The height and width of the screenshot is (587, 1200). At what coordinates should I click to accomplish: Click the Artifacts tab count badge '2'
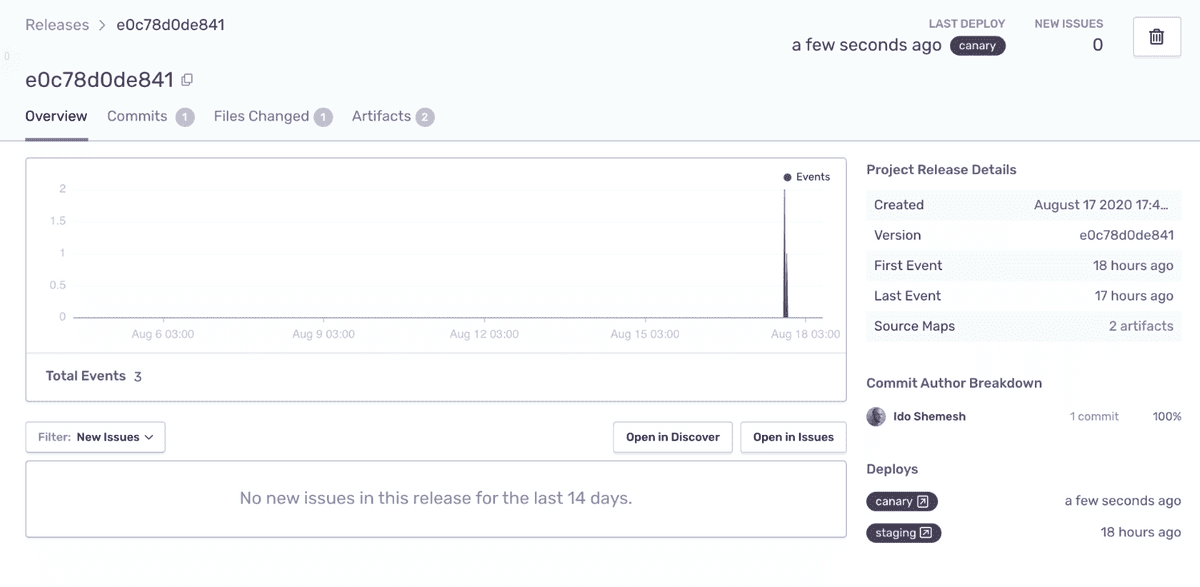tap(425, 117)
